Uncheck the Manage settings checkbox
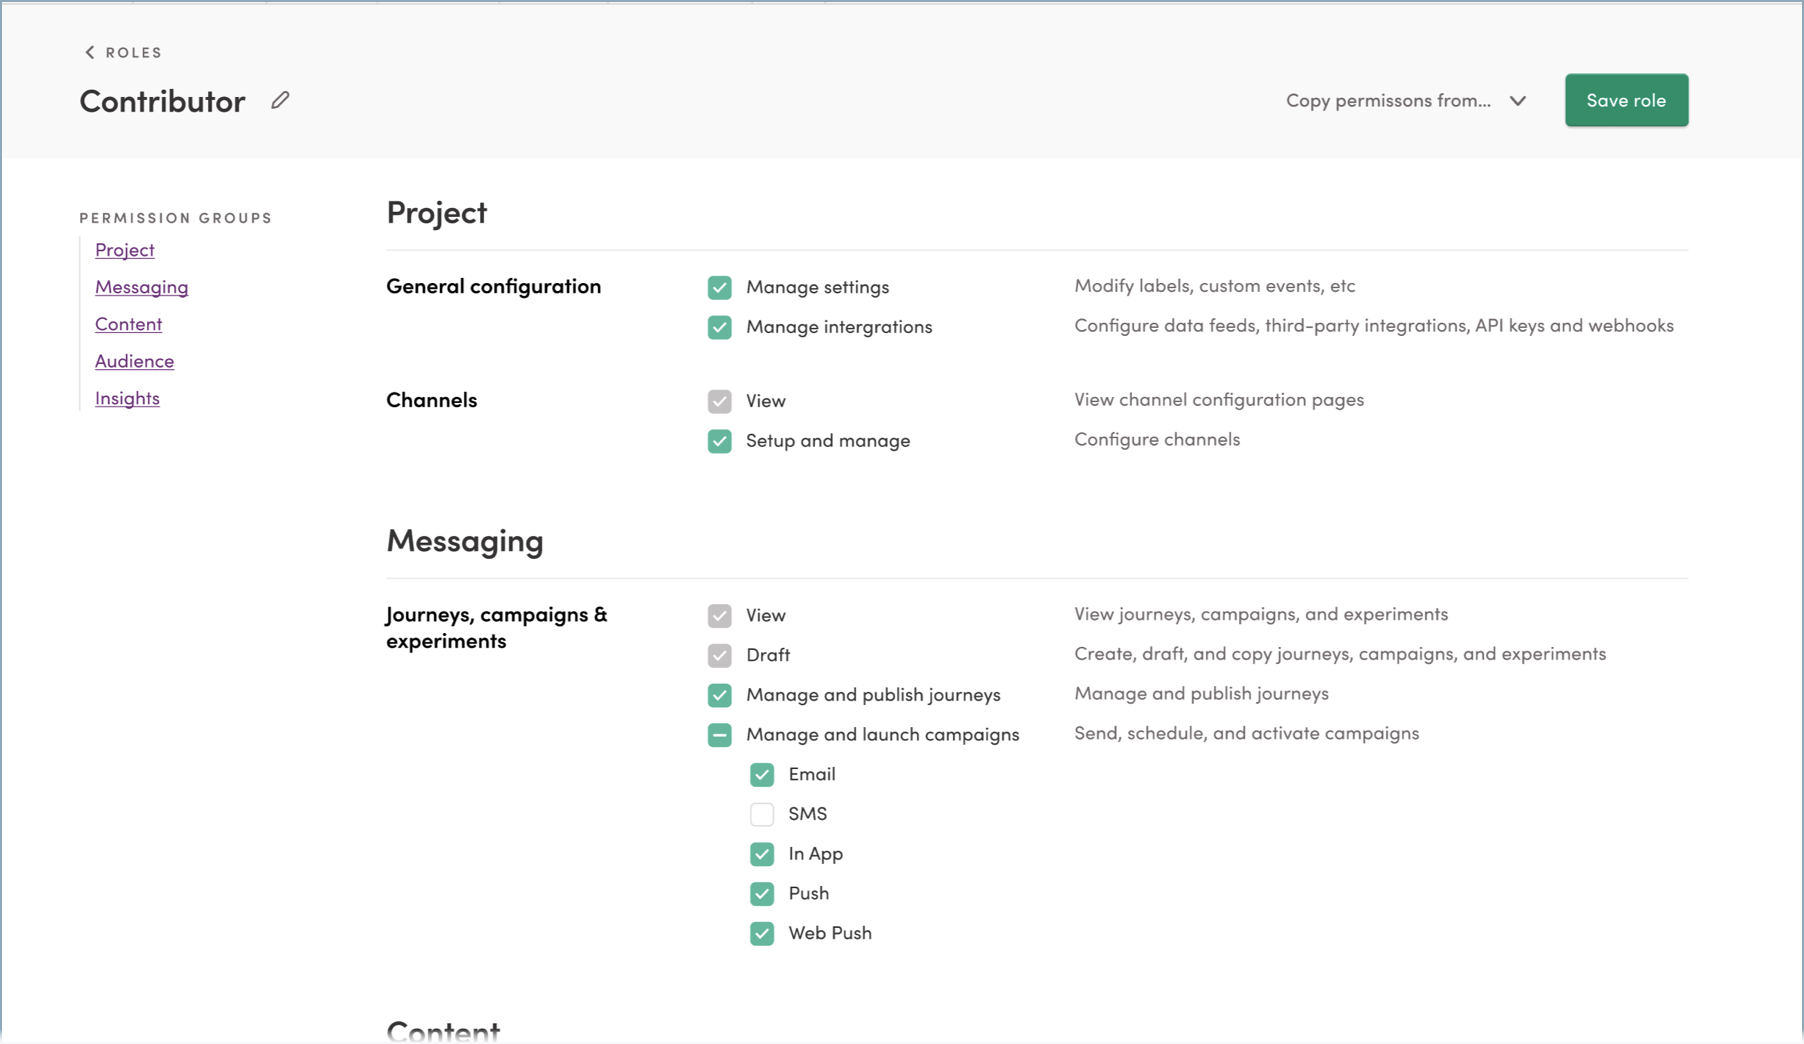The image size is (1804, 1044). click(x=719, y=288)
